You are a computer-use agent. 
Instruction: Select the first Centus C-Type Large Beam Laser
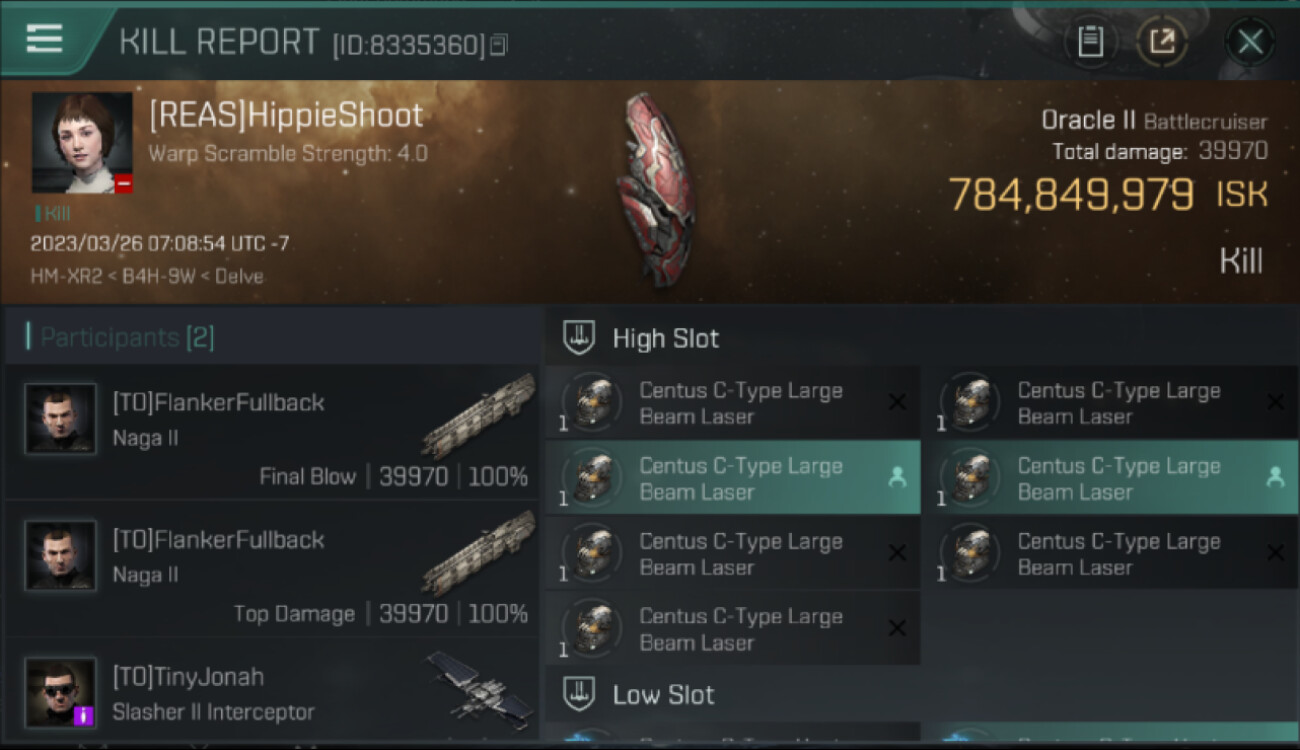732,403
